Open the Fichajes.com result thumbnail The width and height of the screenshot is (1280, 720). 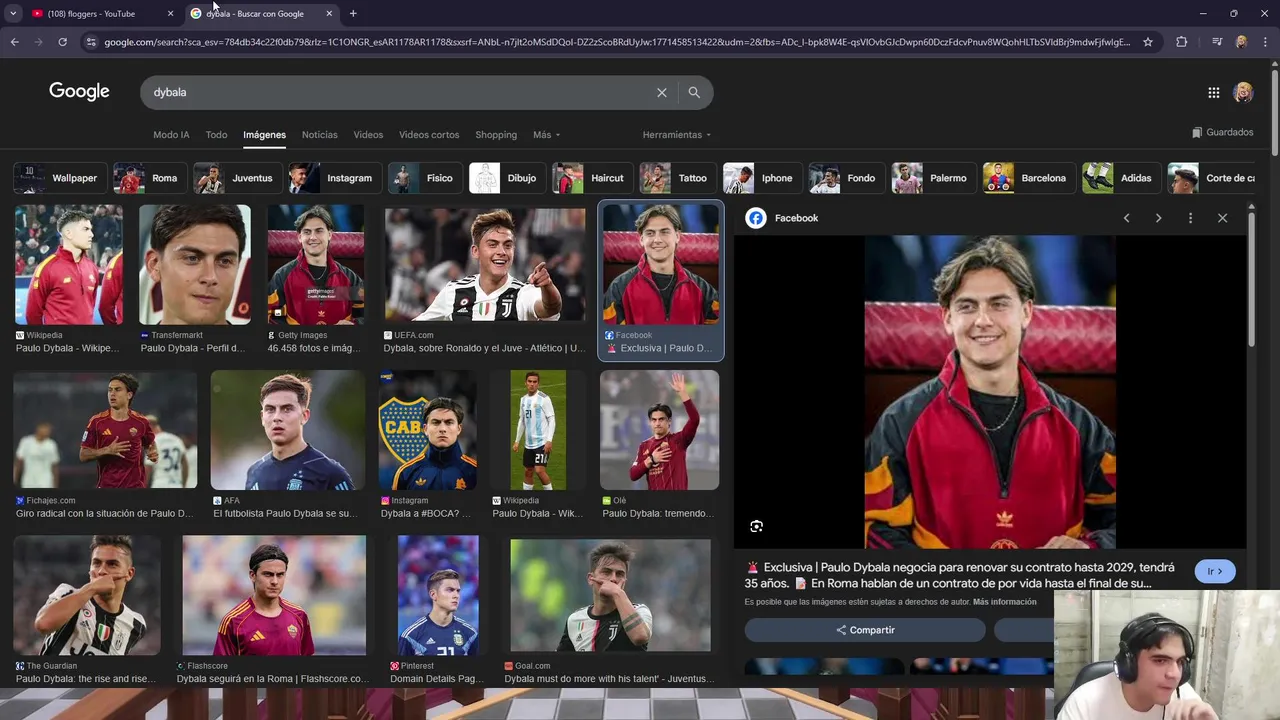click(105, 429)
